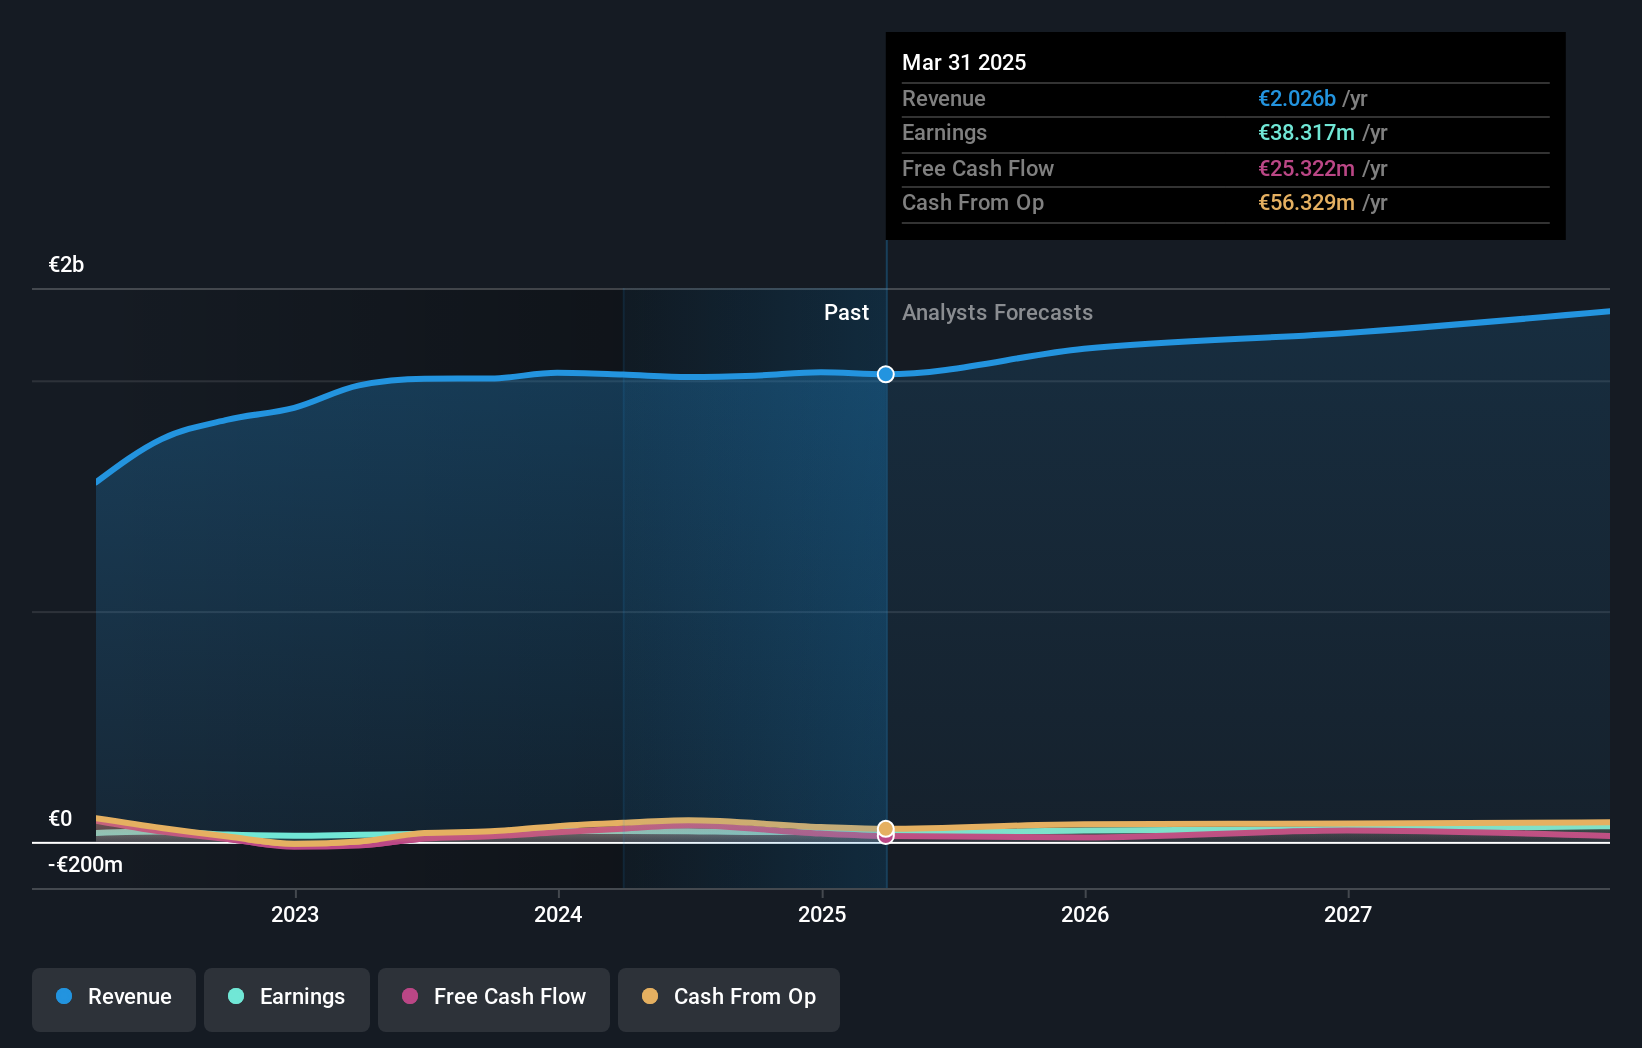
Task: Click the Mar 31 2025 tooltip date
Action: tap(964, 62)
